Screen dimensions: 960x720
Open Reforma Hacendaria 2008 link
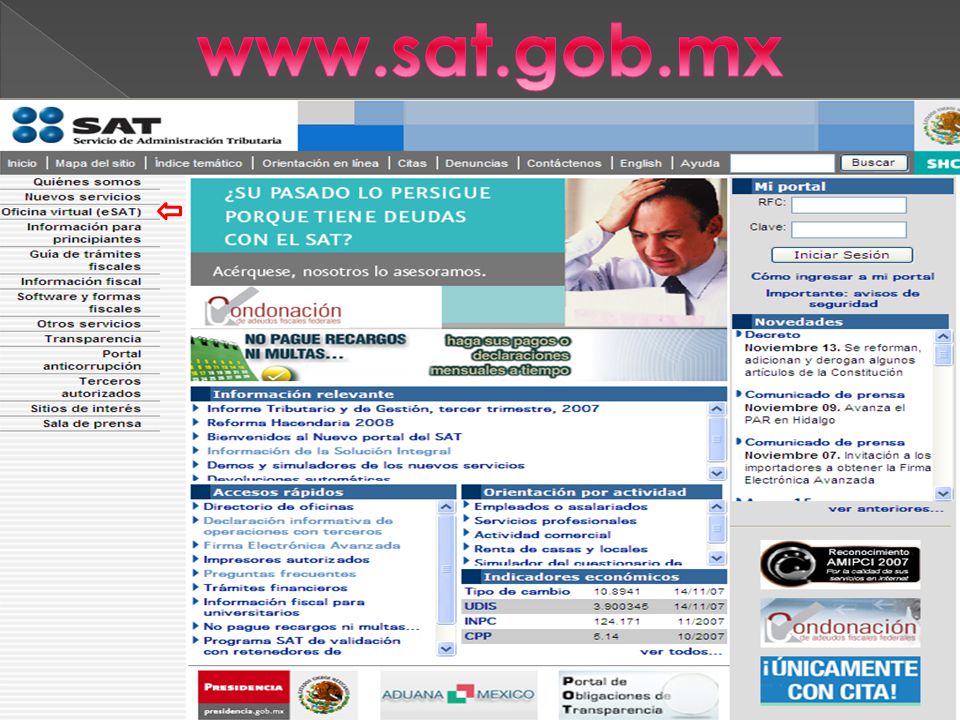tap(300, 422)
